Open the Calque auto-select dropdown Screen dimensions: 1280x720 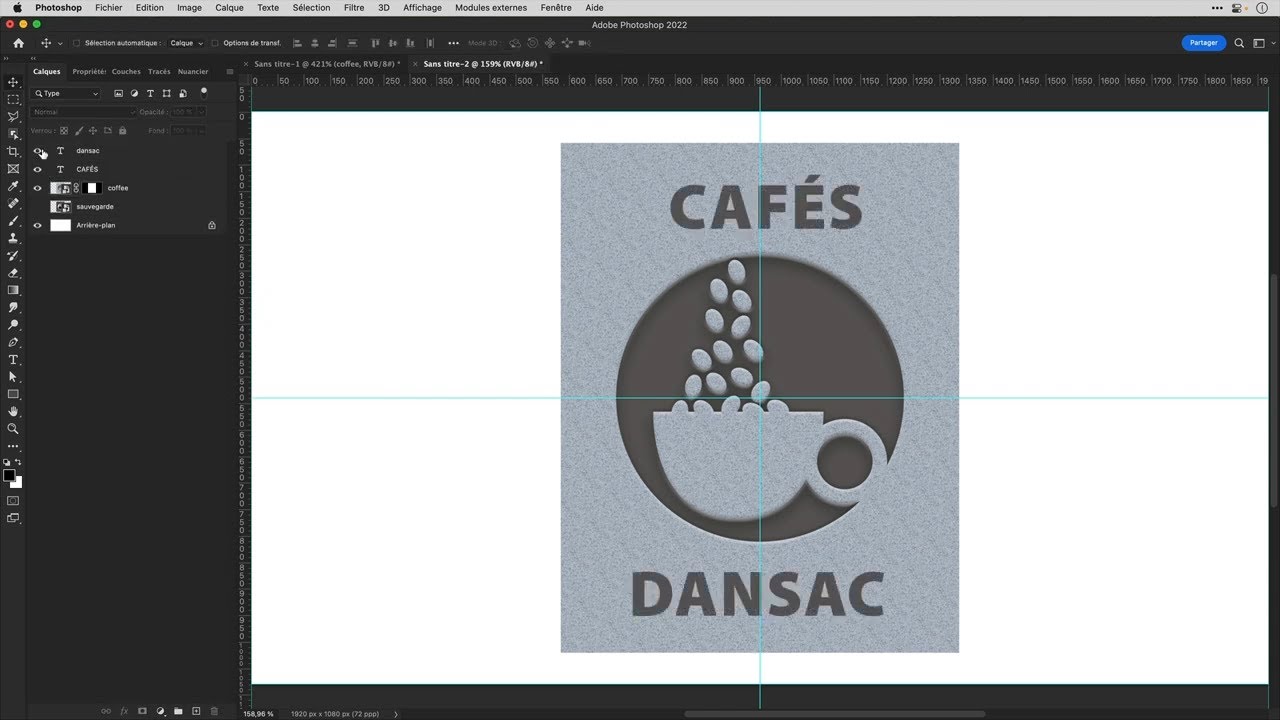click(185, 43)
